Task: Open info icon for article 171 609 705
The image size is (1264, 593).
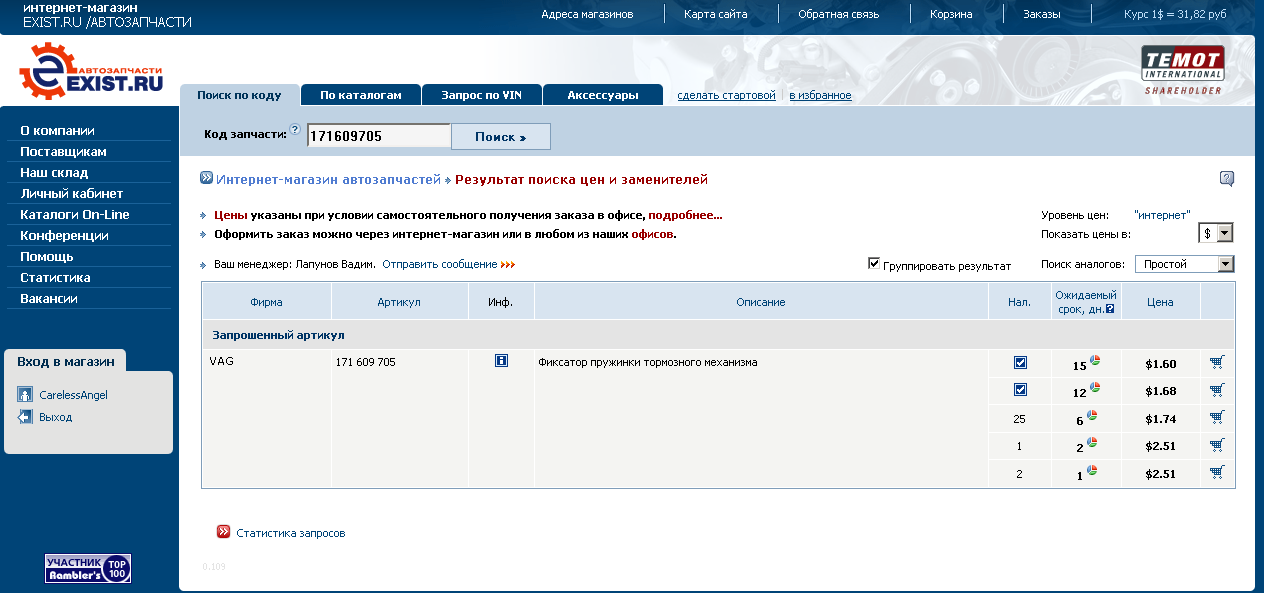Action: click(502, 361)
